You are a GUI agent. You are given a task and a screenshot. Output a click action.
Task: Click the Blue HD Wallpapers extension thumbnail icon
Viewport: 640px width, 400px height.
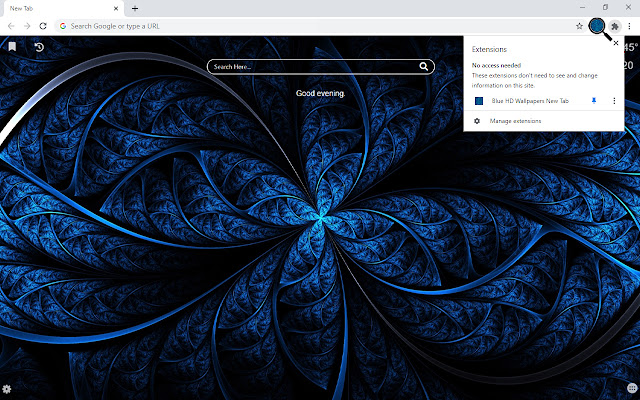tap(479, 101)
